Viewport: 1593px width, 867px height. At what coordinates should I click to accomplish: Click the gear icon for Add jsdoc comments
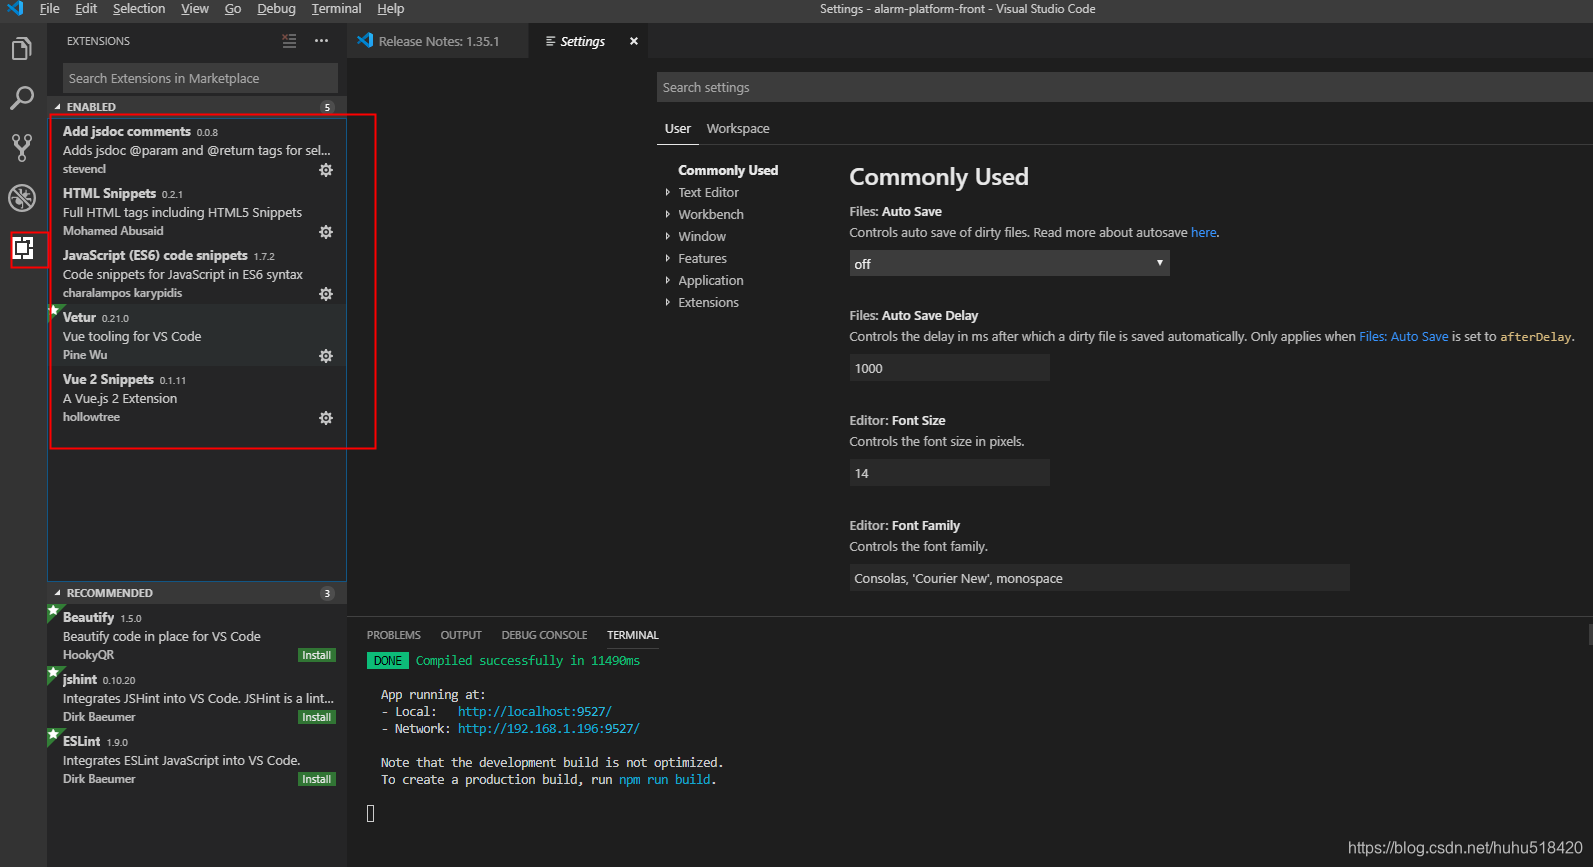click(x=326, y=170)
